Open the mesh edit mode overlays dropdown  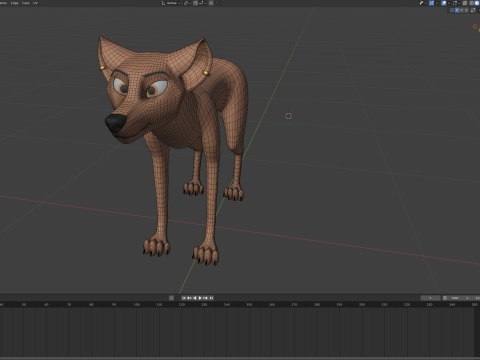(457, 3)
